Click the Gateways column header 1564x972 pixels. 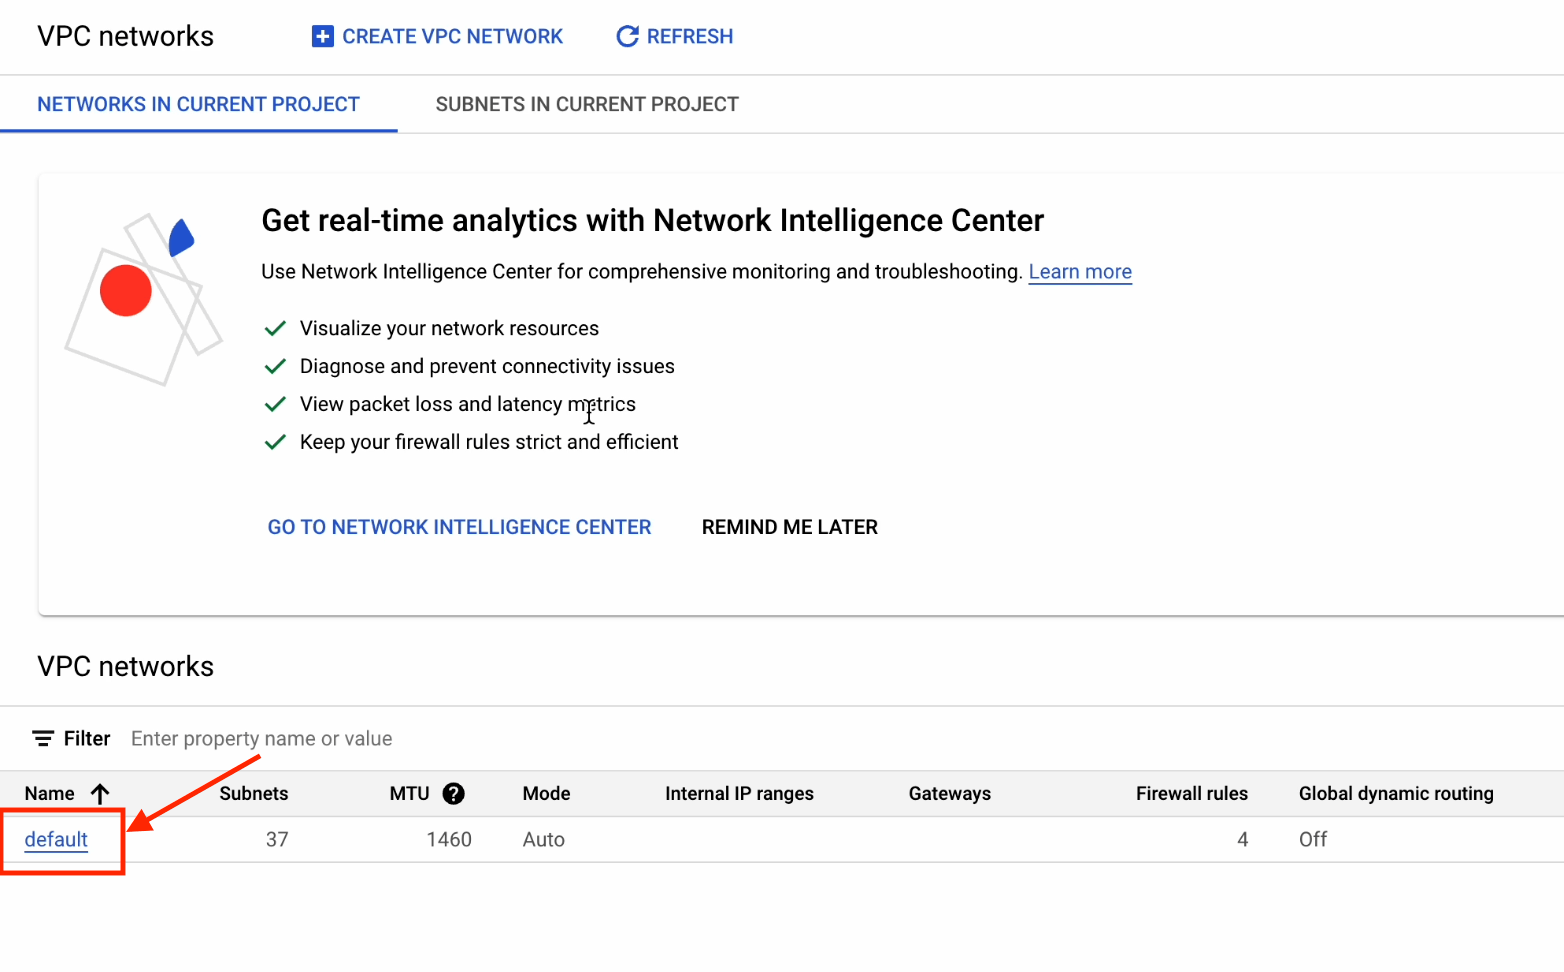(949, 794)
